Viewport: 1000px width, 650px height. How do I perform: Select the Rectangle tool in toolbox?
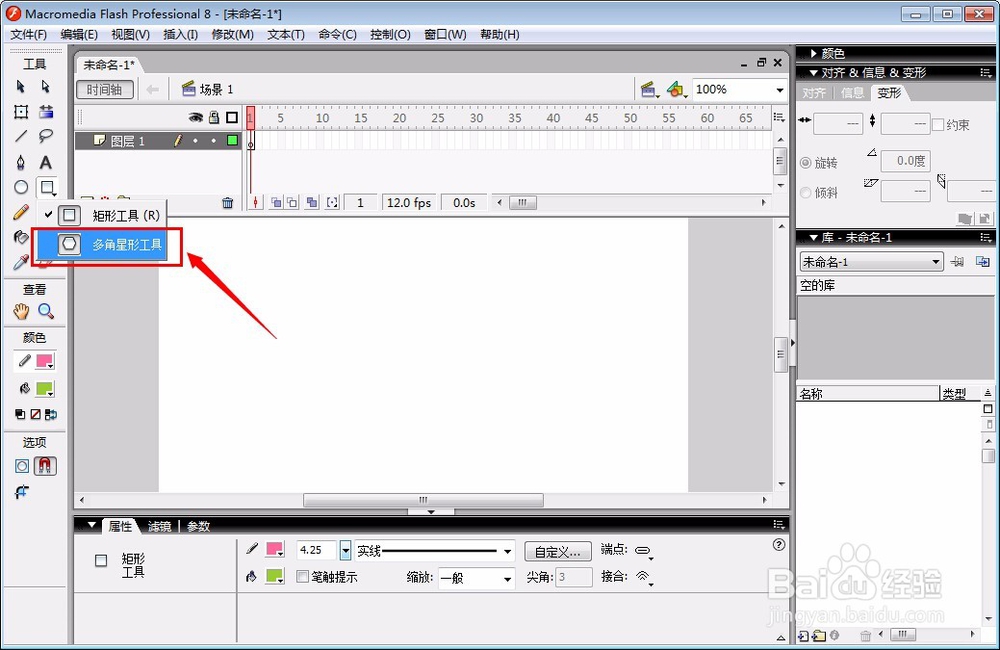click(47, 188)
